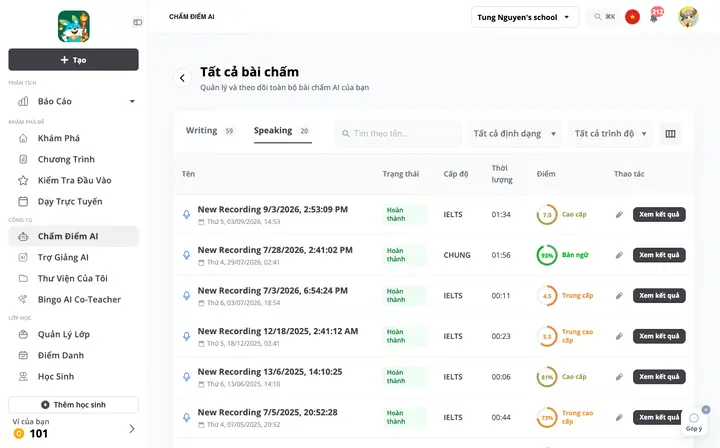Click the Điểm column header
The width and height of the screenshot is (720, 448).
tap(546, 174)
